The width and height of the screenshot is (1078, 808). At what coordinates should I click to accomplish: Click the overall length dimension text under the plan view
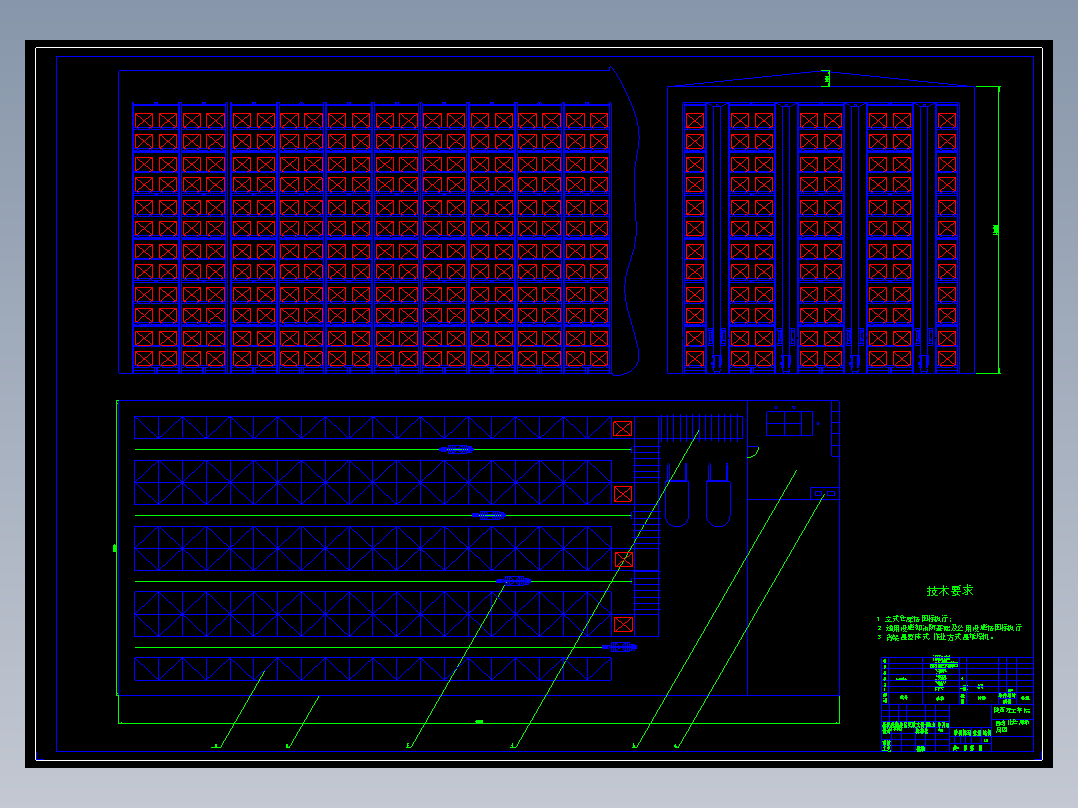pyautogui.click(x=479, y=721)
